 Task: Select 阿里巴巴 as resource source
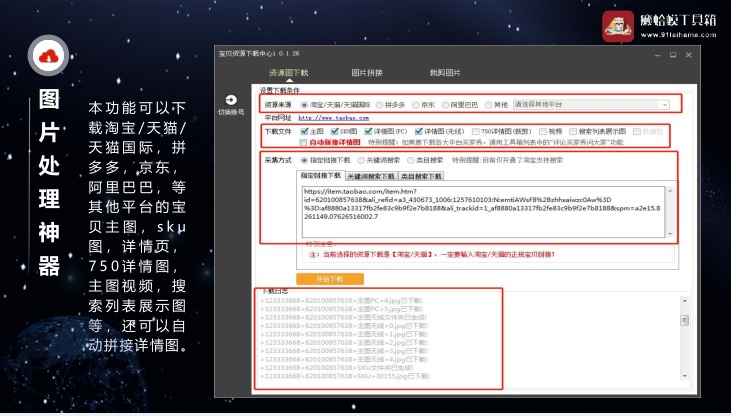445,105
